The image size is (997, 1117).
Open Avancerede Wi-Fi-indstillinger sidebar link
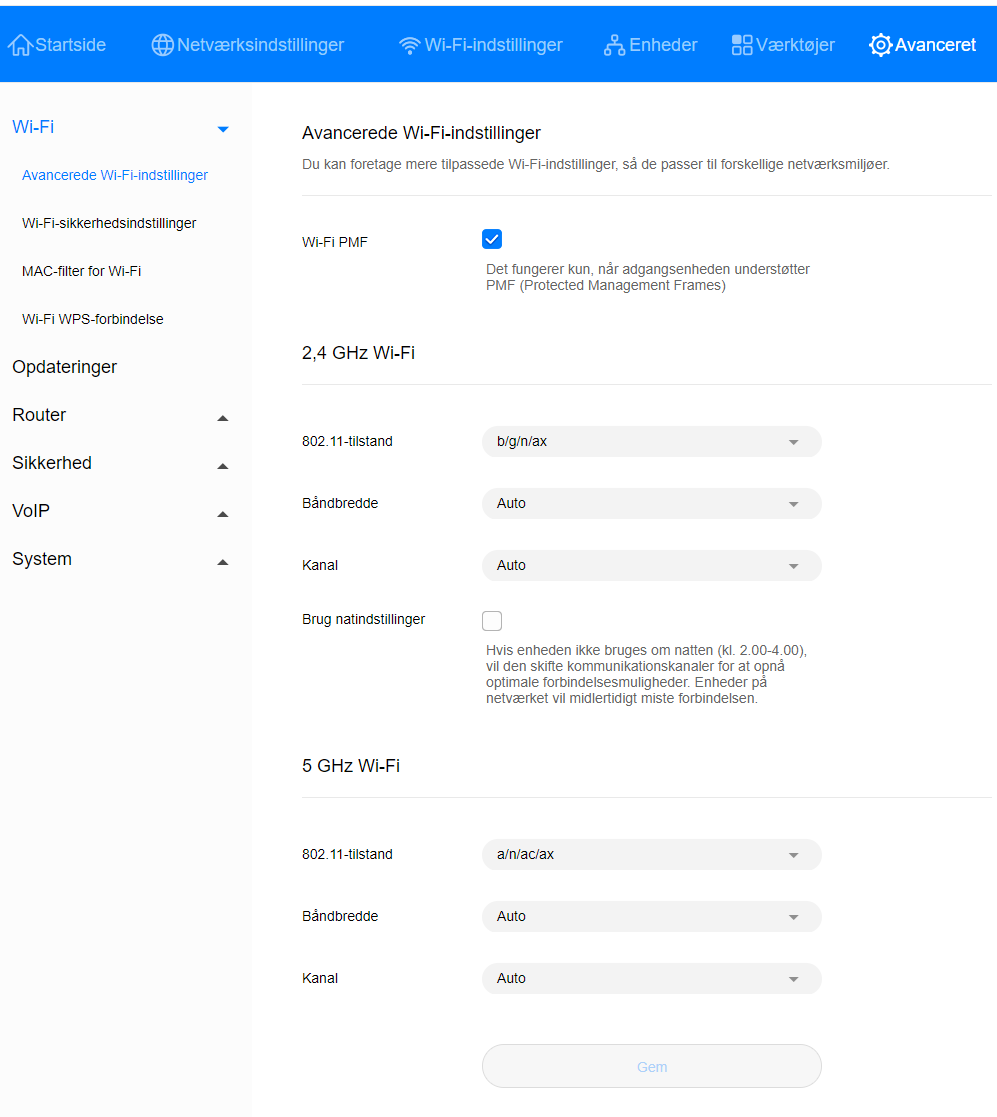tap(115, 175)
